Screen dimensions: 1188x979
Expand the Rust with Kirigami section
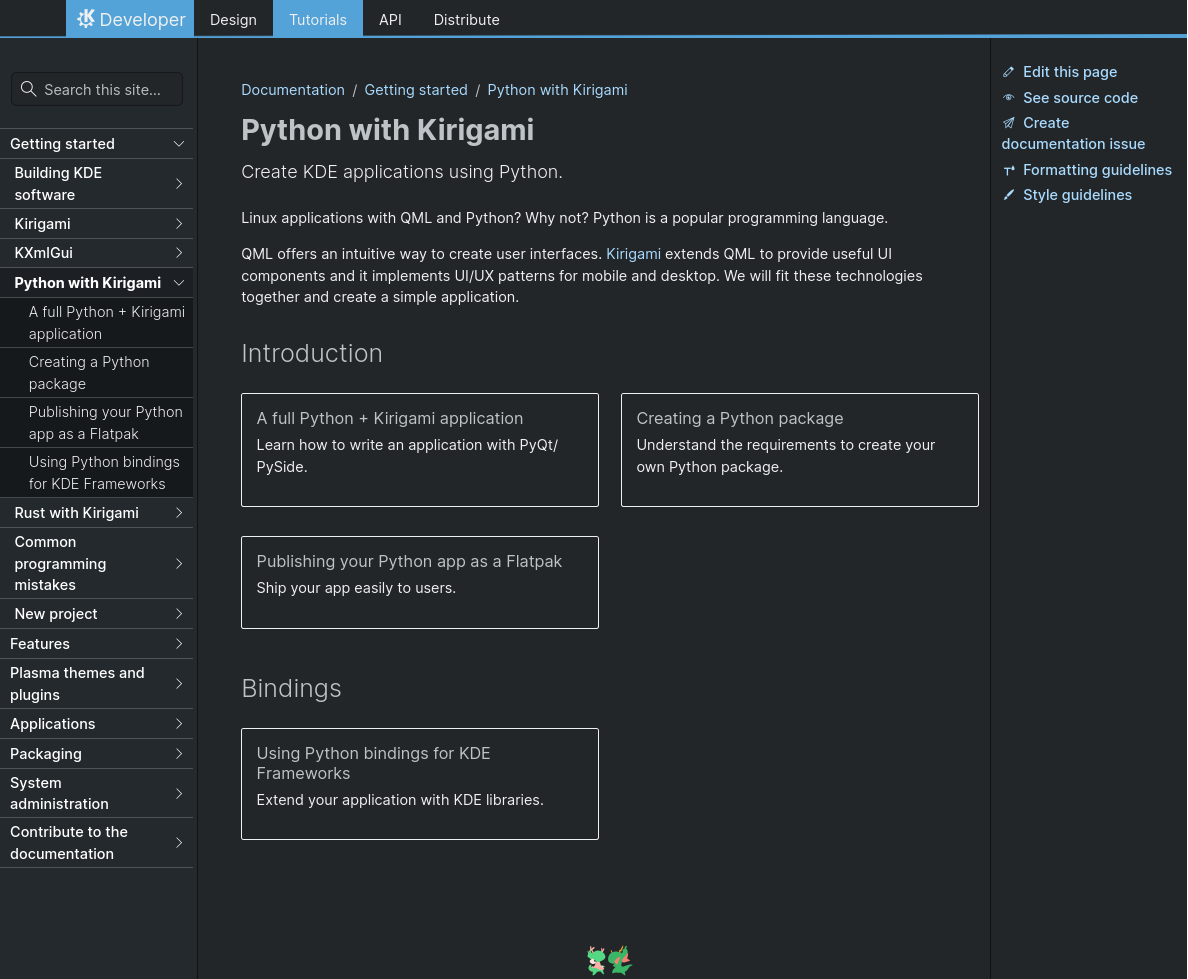click(x=179, y=513)
